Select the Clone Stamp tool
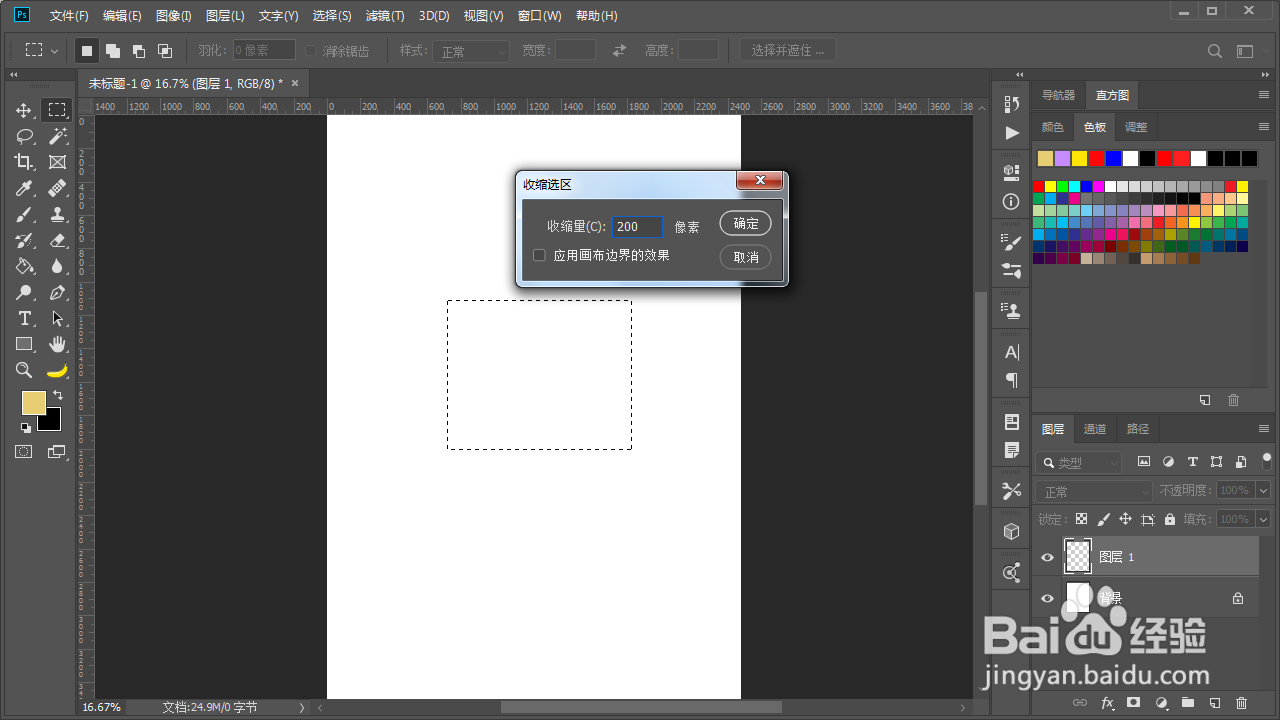Screen dimensions: 1280x720 tap(57, 214)
